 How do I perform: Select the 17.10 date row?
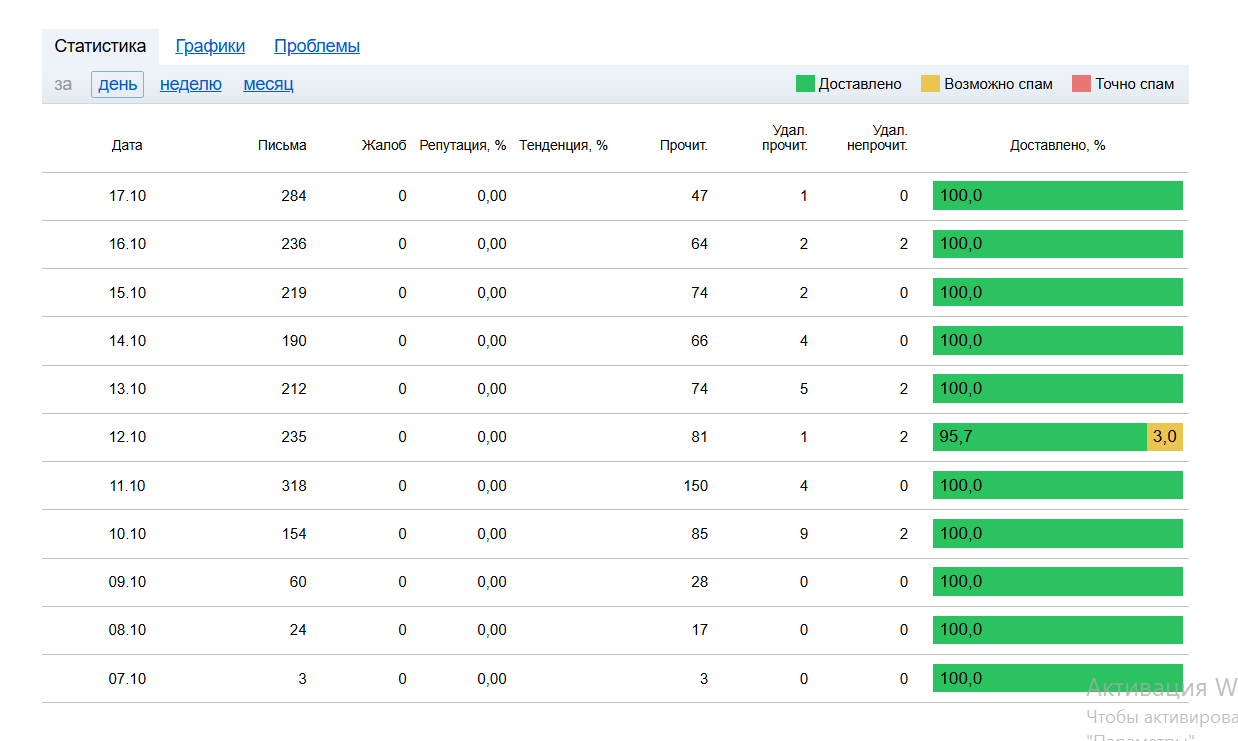(x=127, y=196)
